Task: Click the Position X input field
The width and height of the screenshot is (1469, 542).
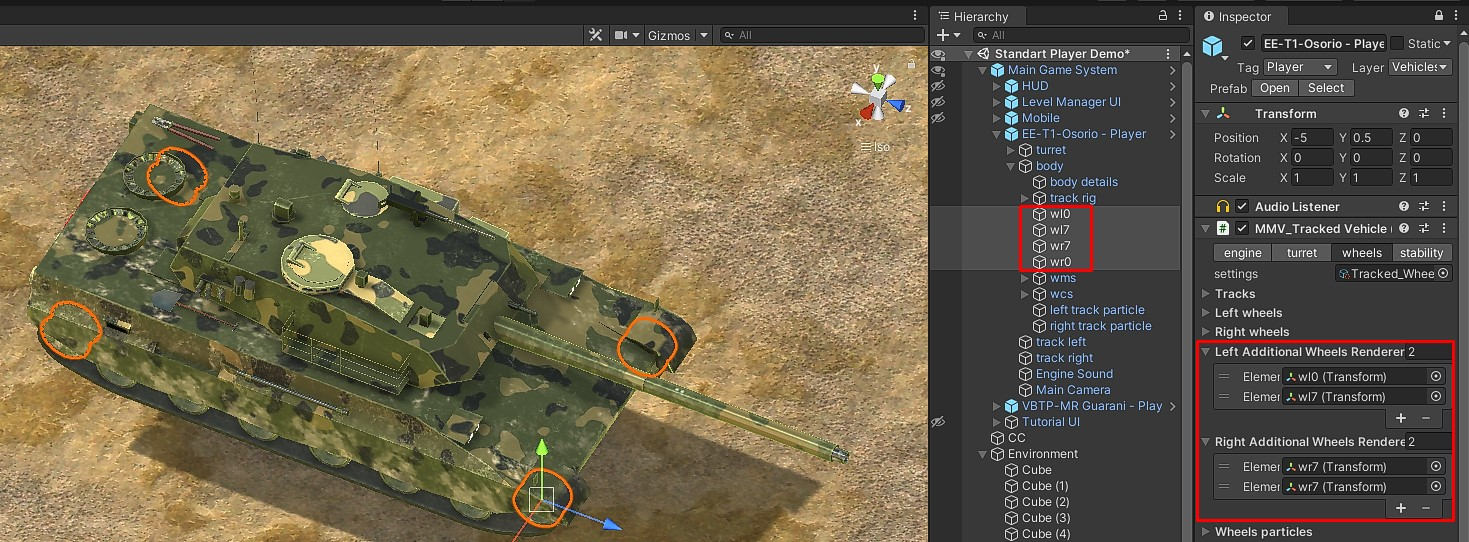Action: point(1312,138)
